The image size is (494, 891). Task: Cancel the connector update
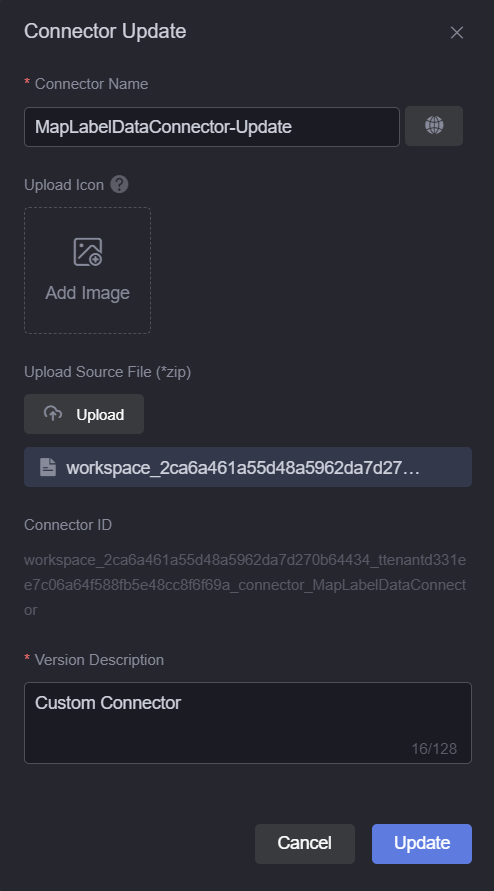pos(305,843)
